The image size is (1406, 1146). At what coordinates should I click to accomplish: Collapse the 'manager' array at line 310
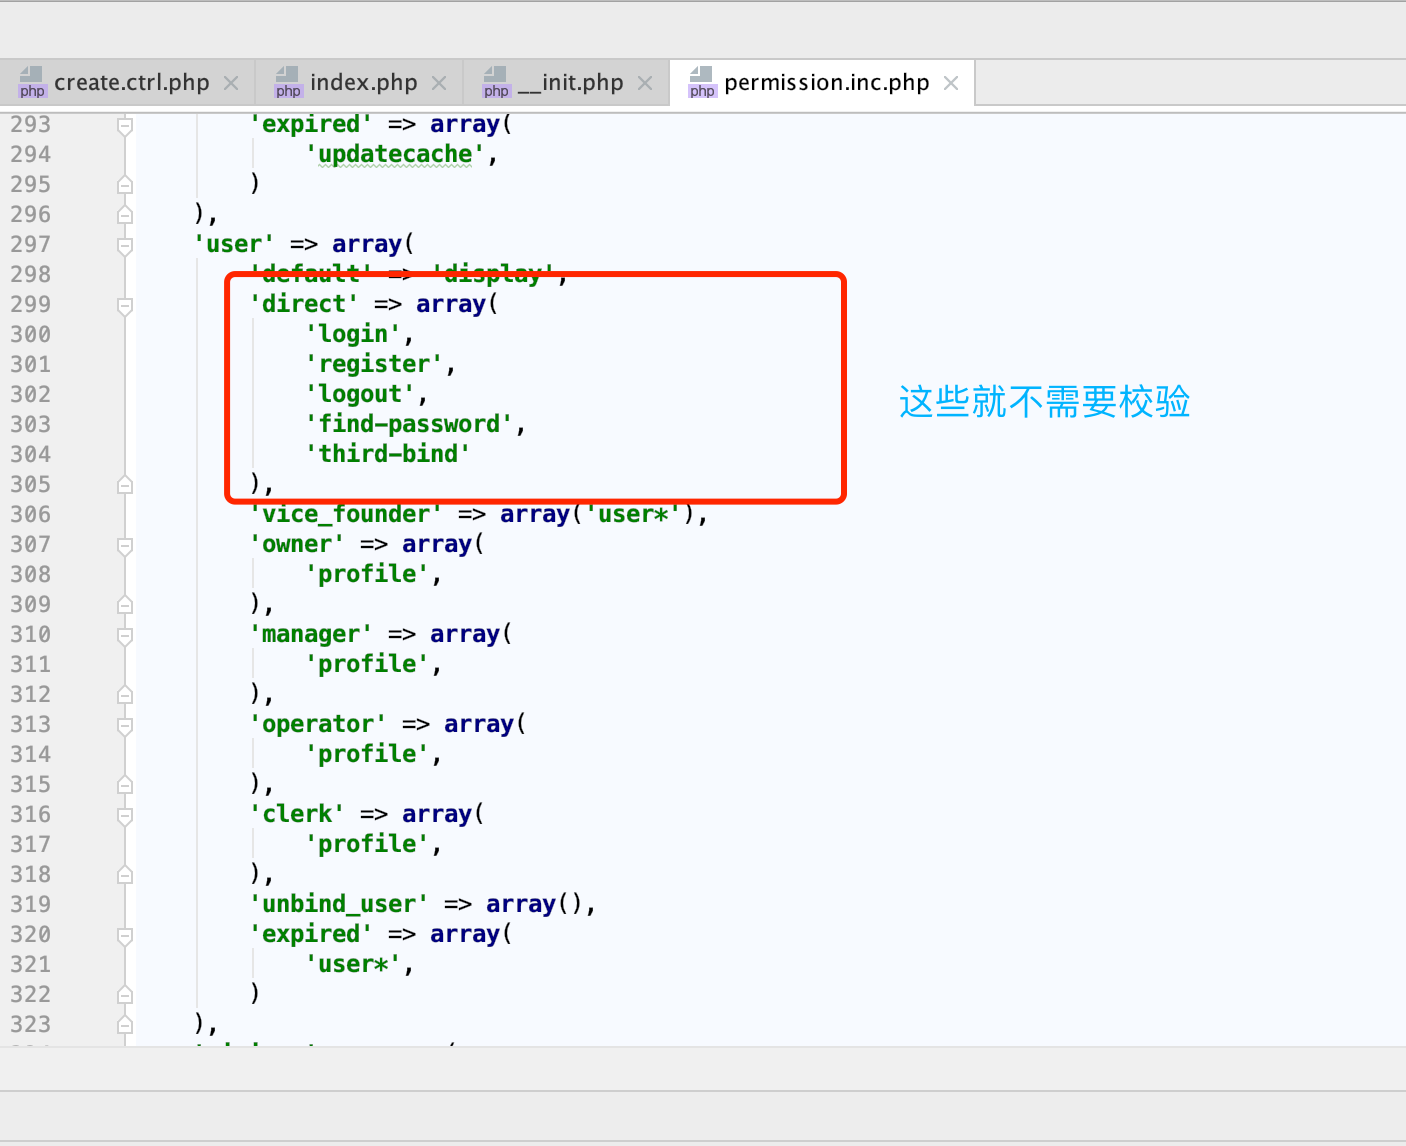tap(125, 636)
